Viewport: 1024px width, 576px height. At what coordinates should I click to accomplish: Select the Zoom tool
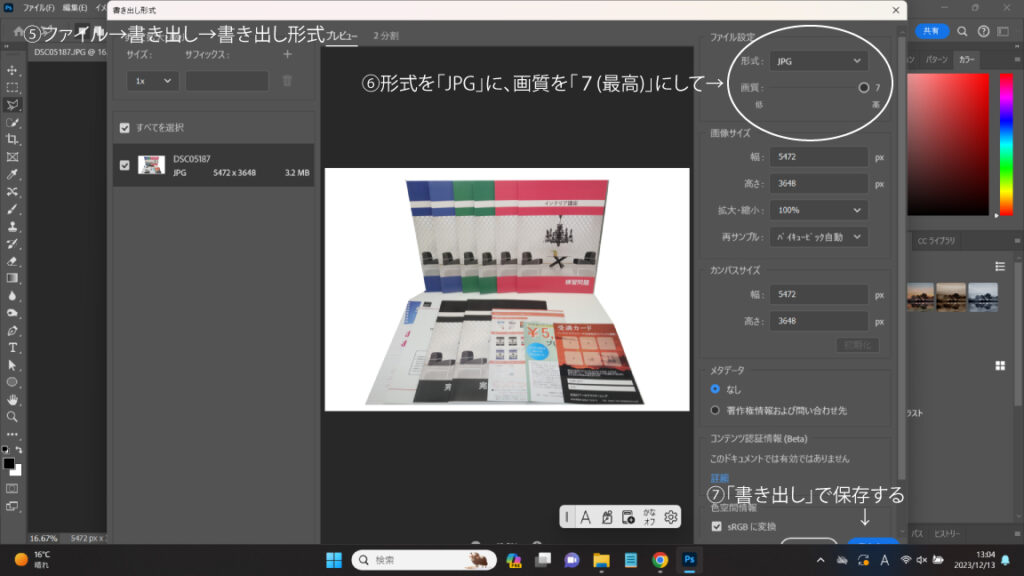(x=13, y=416)
